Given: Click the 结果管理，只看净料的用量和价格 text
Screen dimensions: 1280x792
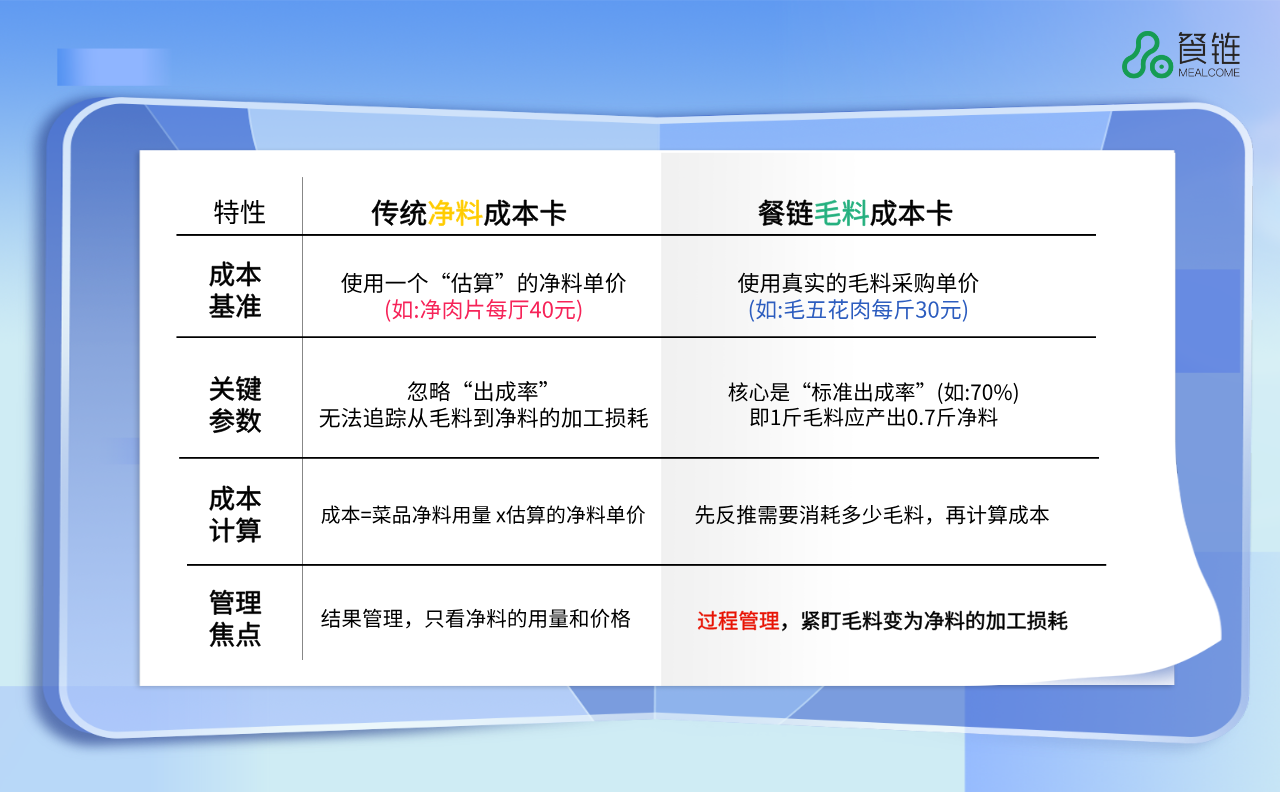Looking at the screenshot, I should click(476, 618).
